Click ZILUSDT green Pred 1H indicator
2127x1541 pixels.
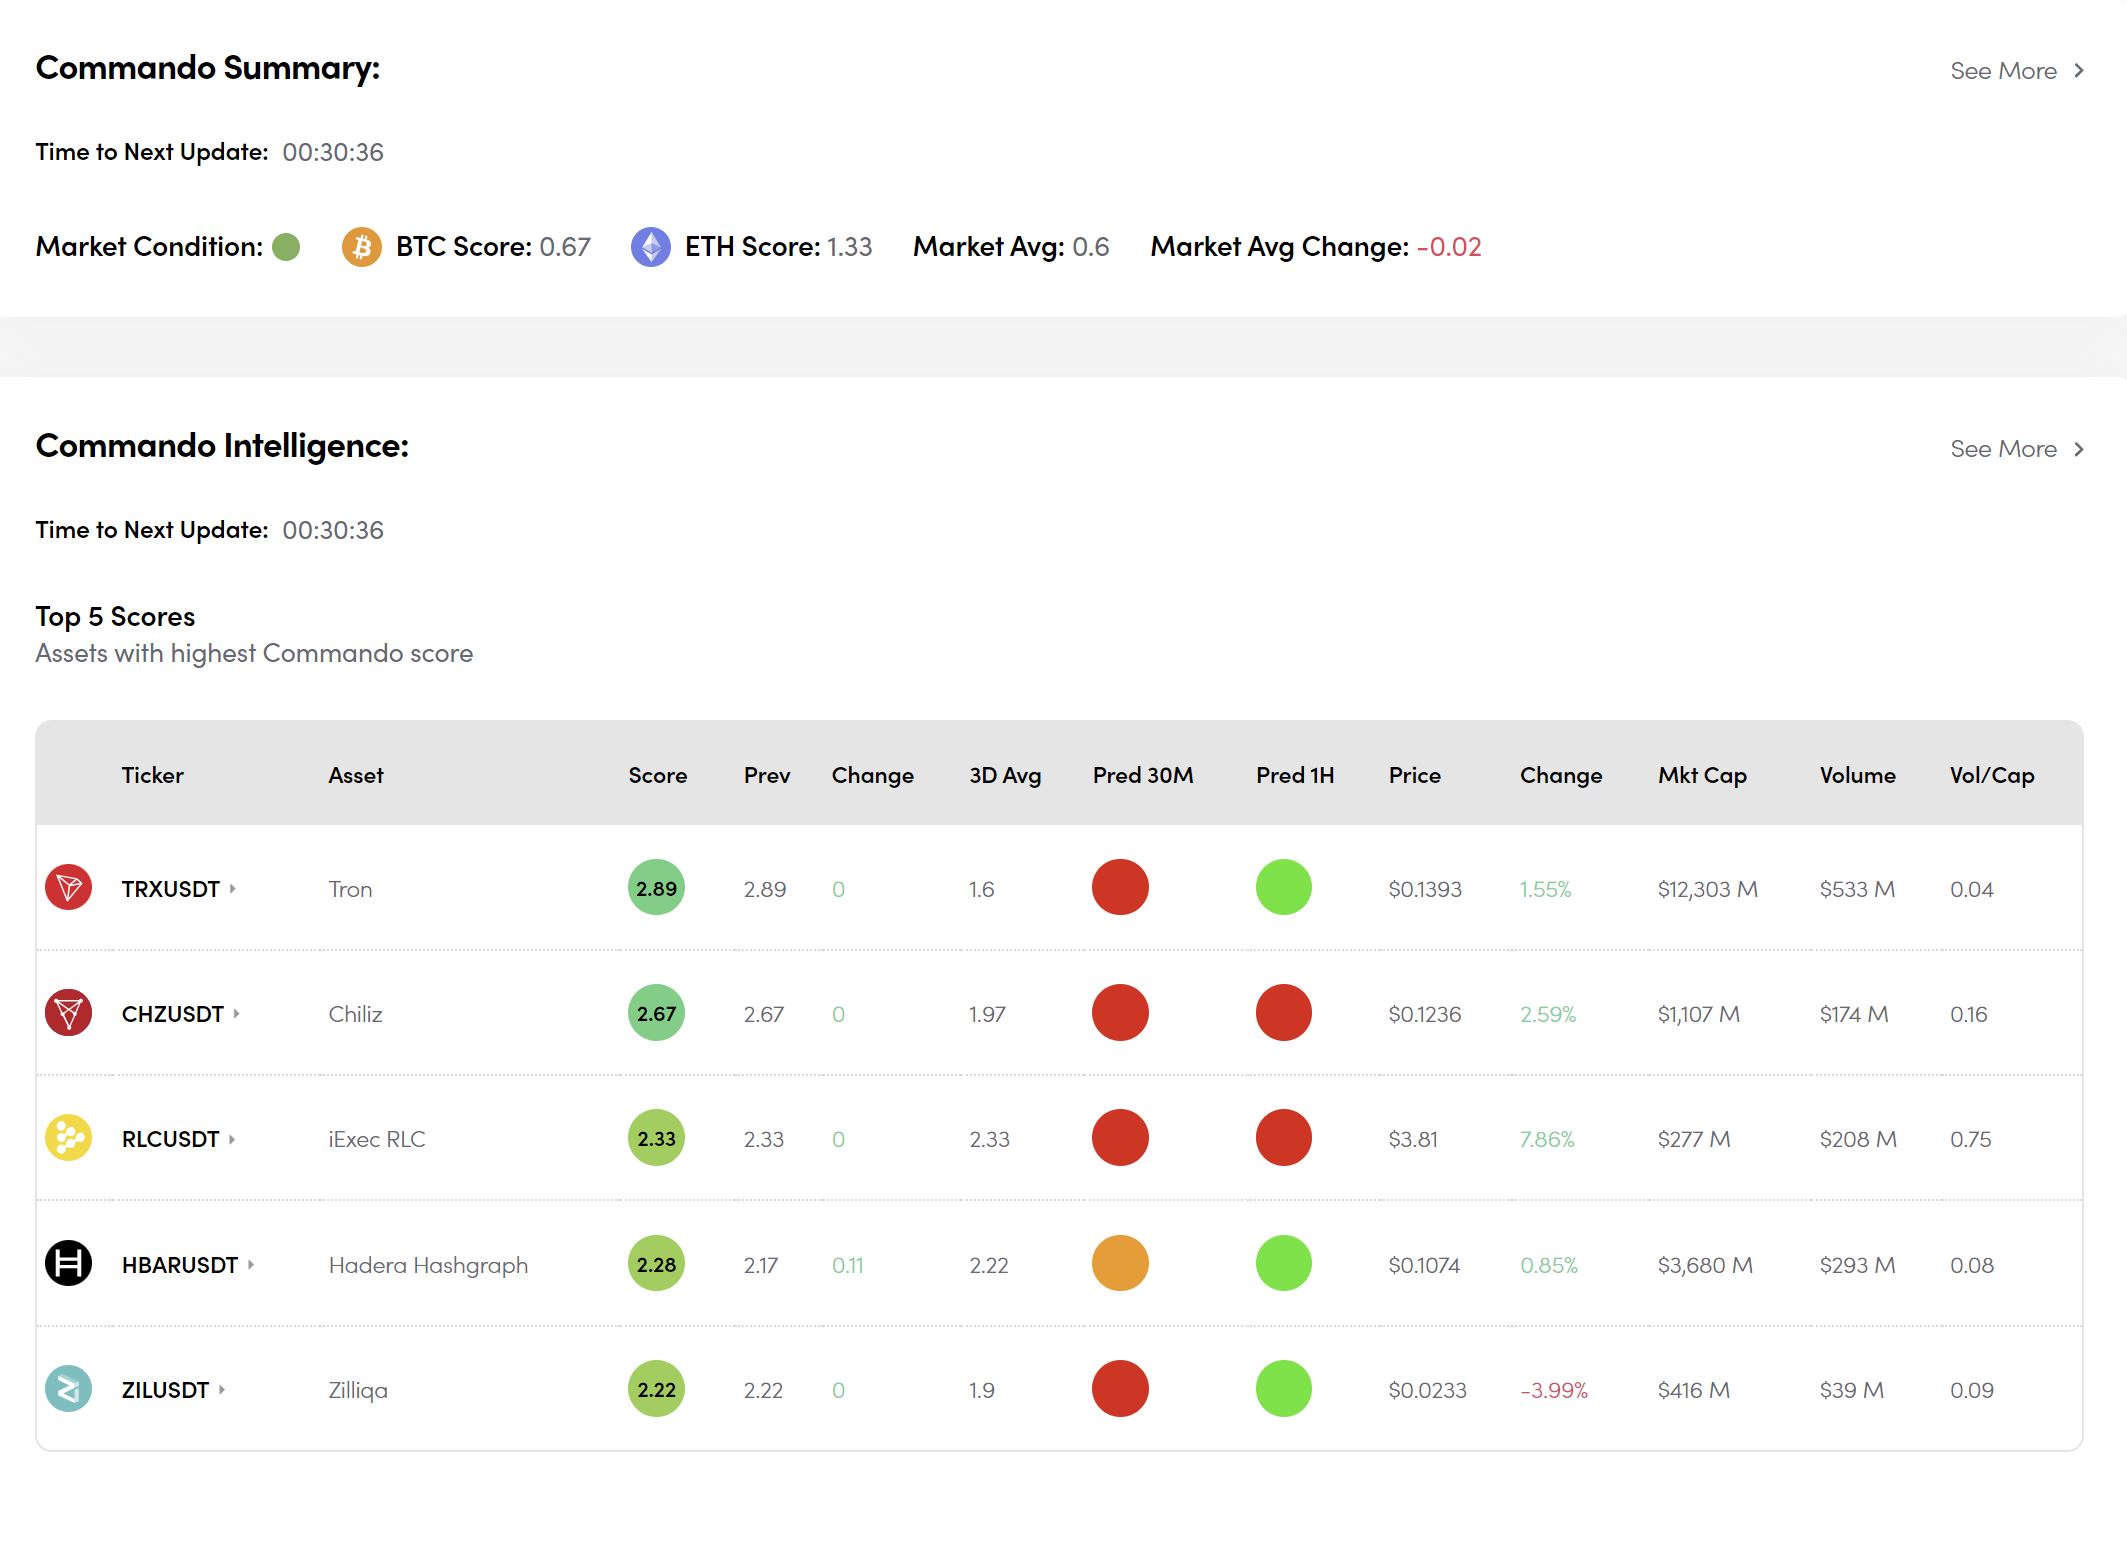1283,1388
